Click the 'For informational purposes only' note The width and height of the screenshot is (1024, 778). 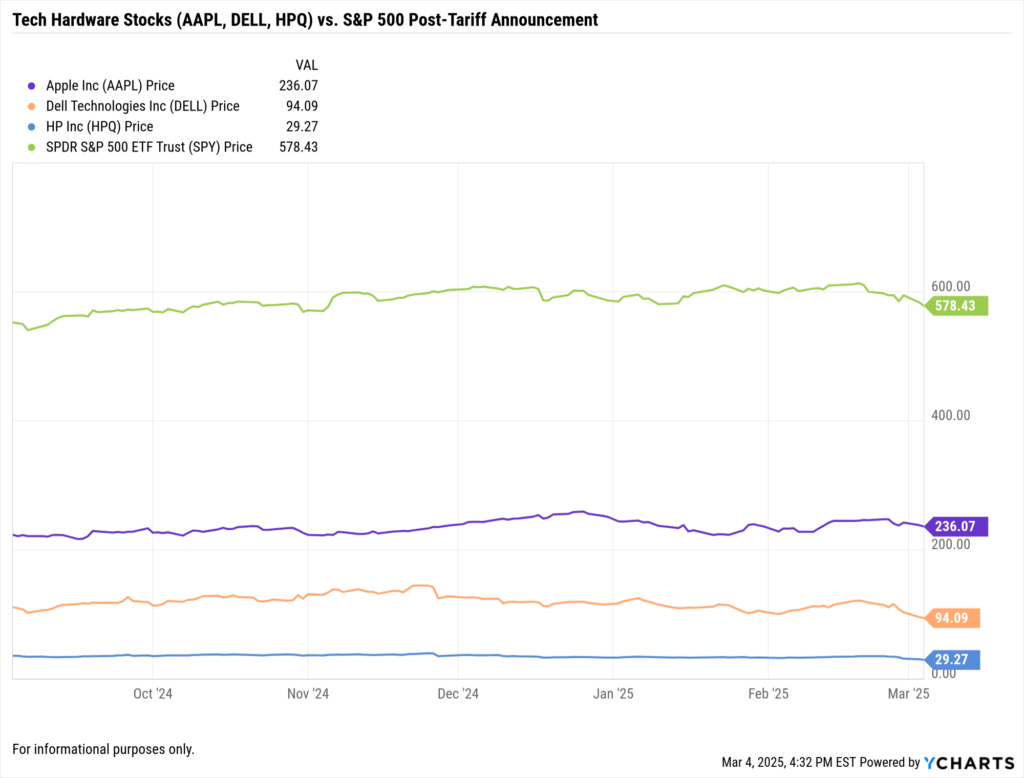103,749
